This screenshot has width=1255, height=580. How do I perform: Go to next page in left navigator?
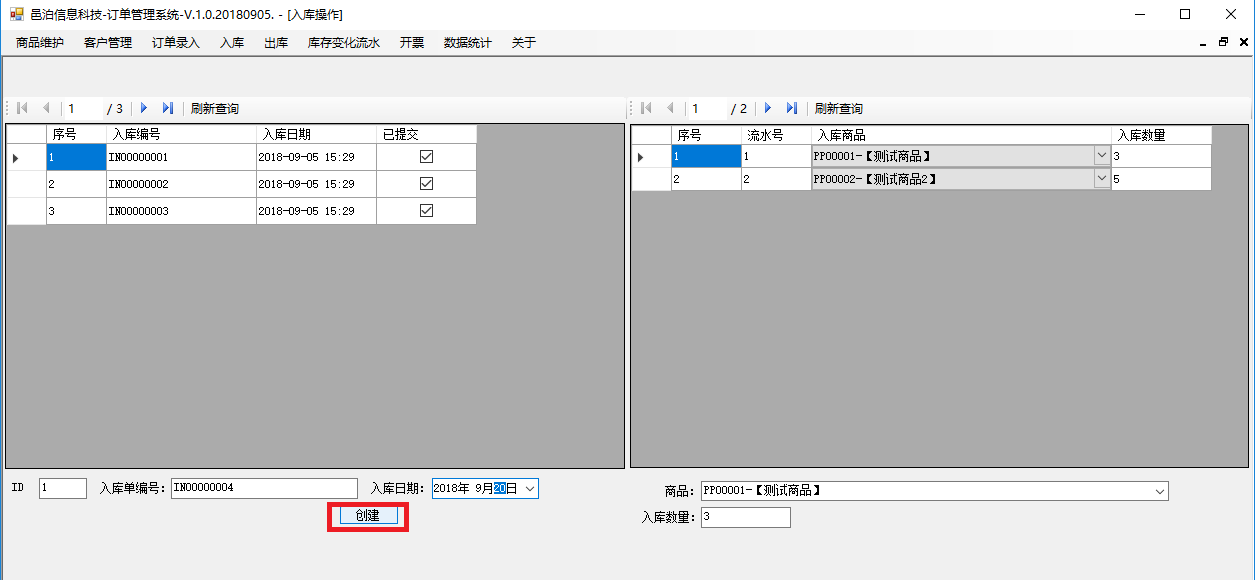pyautogui.click(x=144, y=108)
